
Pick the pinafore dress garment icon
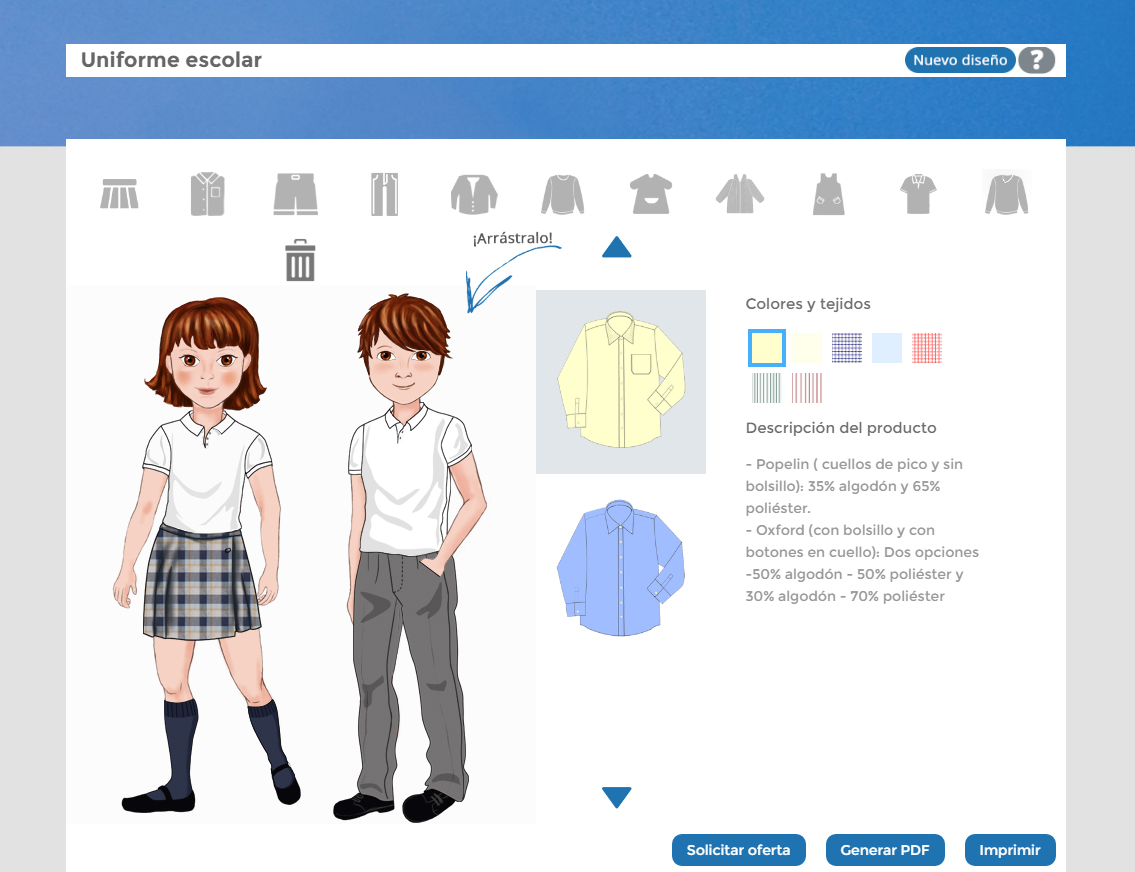pos(828,192)
